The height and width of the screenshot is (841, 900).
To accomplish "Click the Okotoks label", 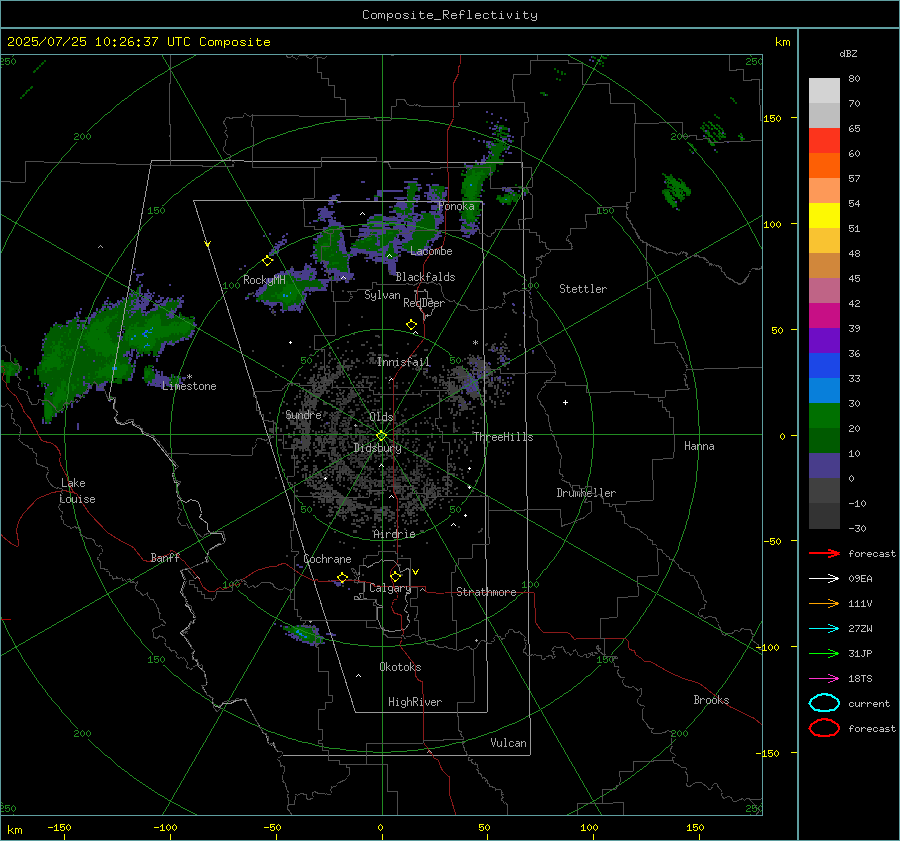I will (400, 667).
